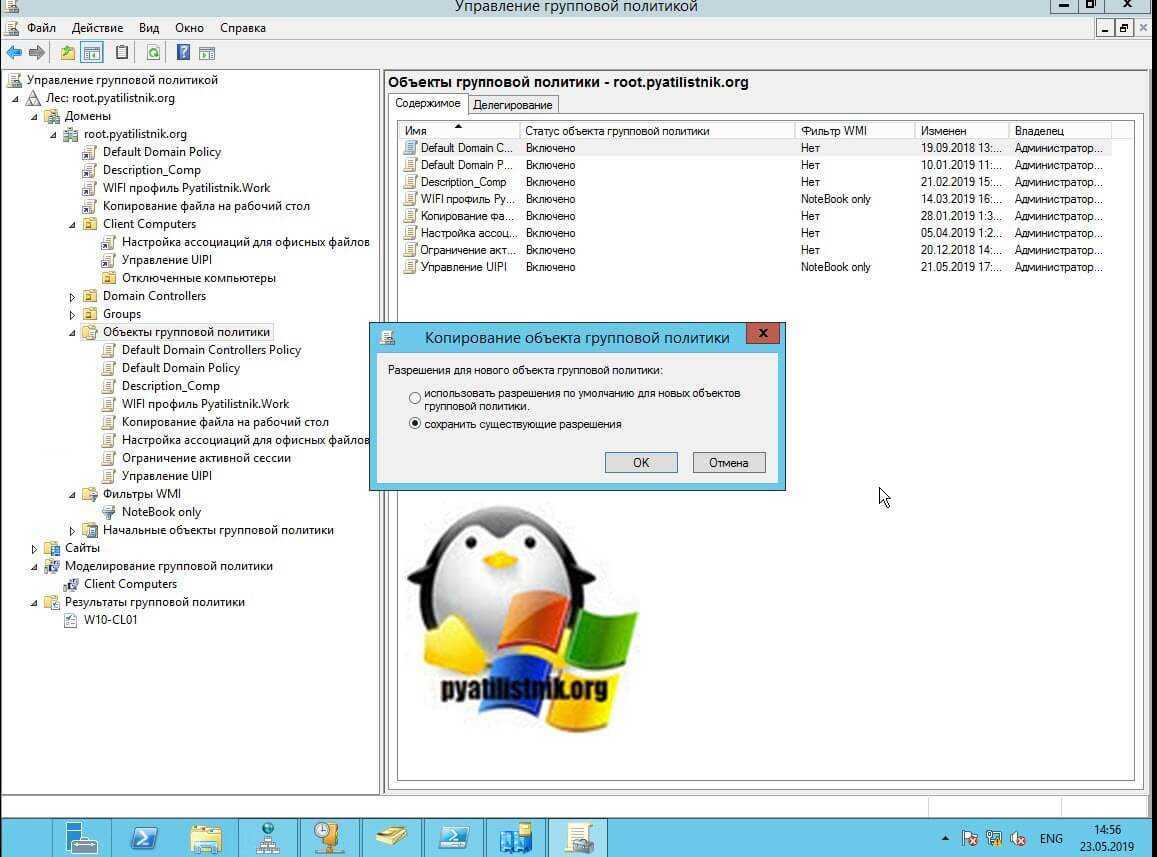The width and height of the screenshot is (1157, 857).
Task: Select Default Domain Controllers Policy tree item
Action: click(211, 350)
